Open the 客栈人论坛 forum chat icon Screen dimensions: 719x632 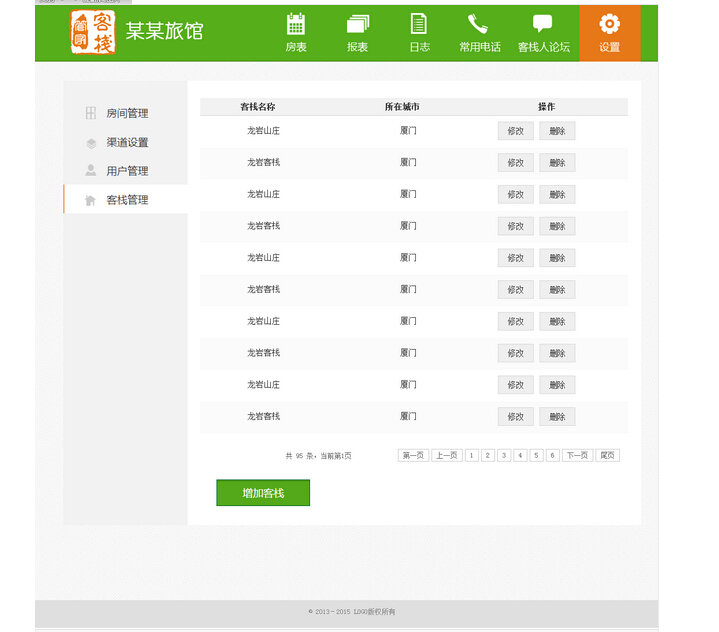coord(543,25)
